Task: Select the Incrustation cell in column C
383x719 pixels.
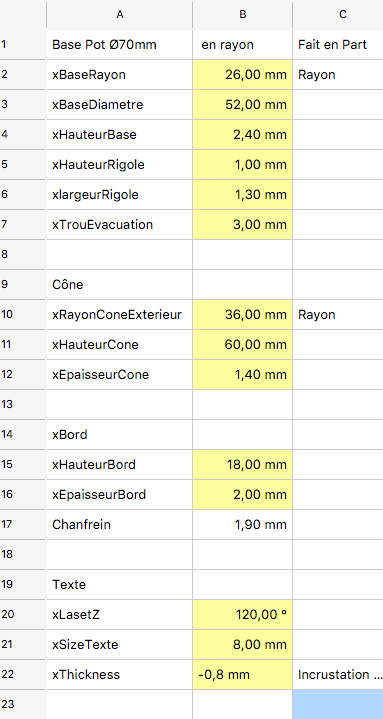Action: (x=338, y=675)
